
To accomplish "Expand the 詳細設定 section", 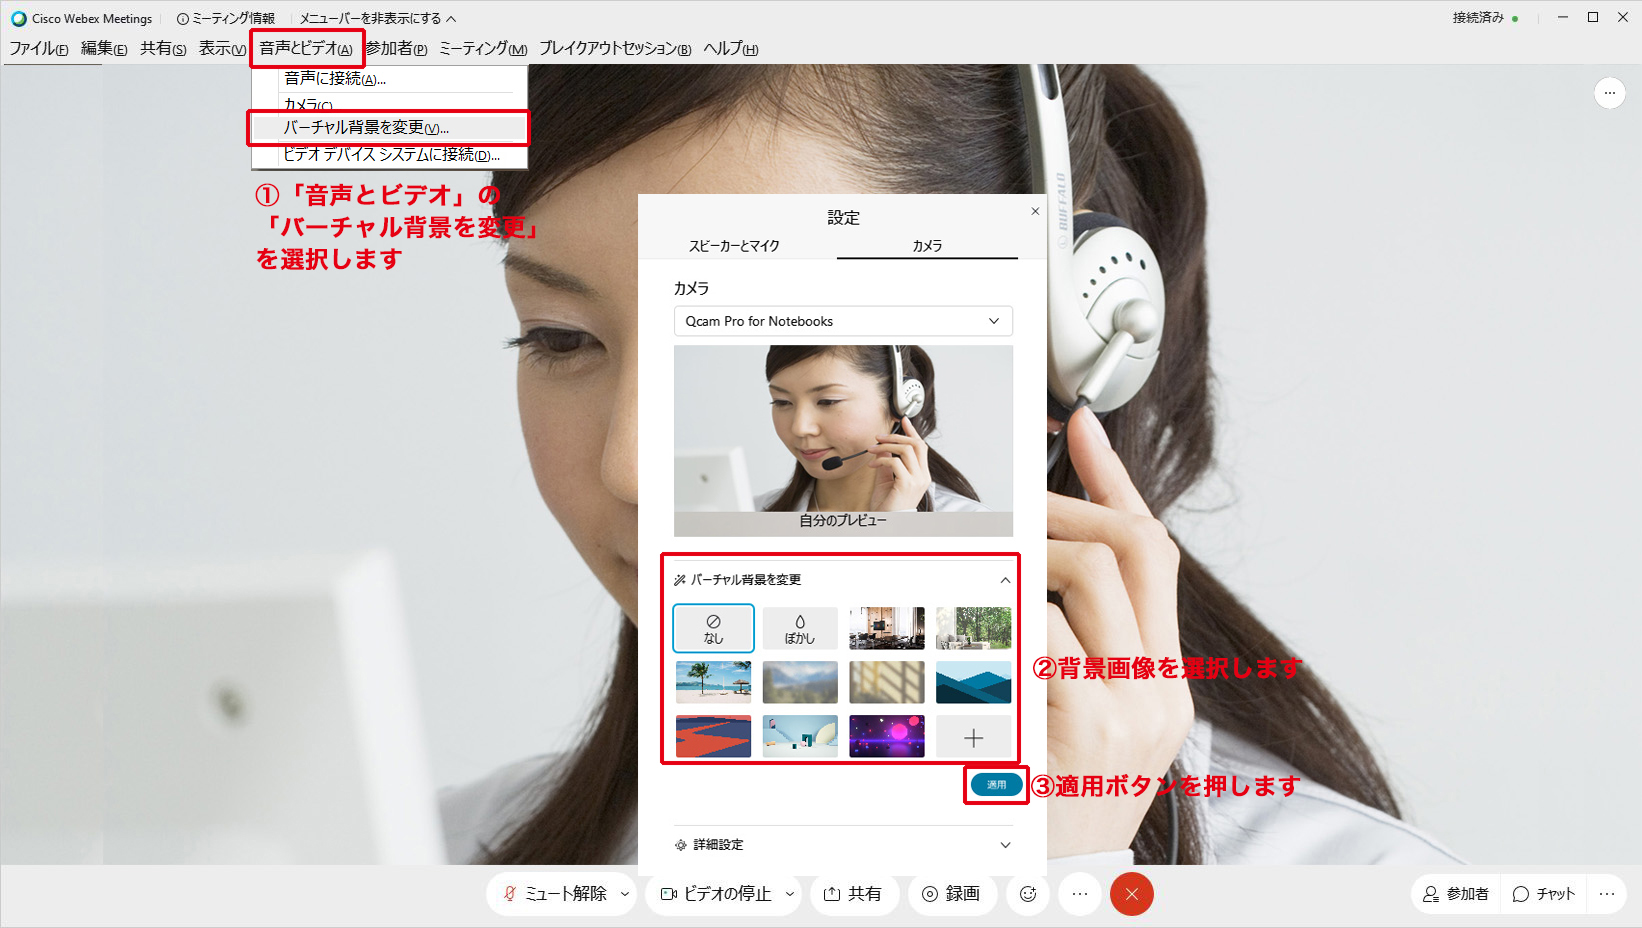I will (843, 845).
